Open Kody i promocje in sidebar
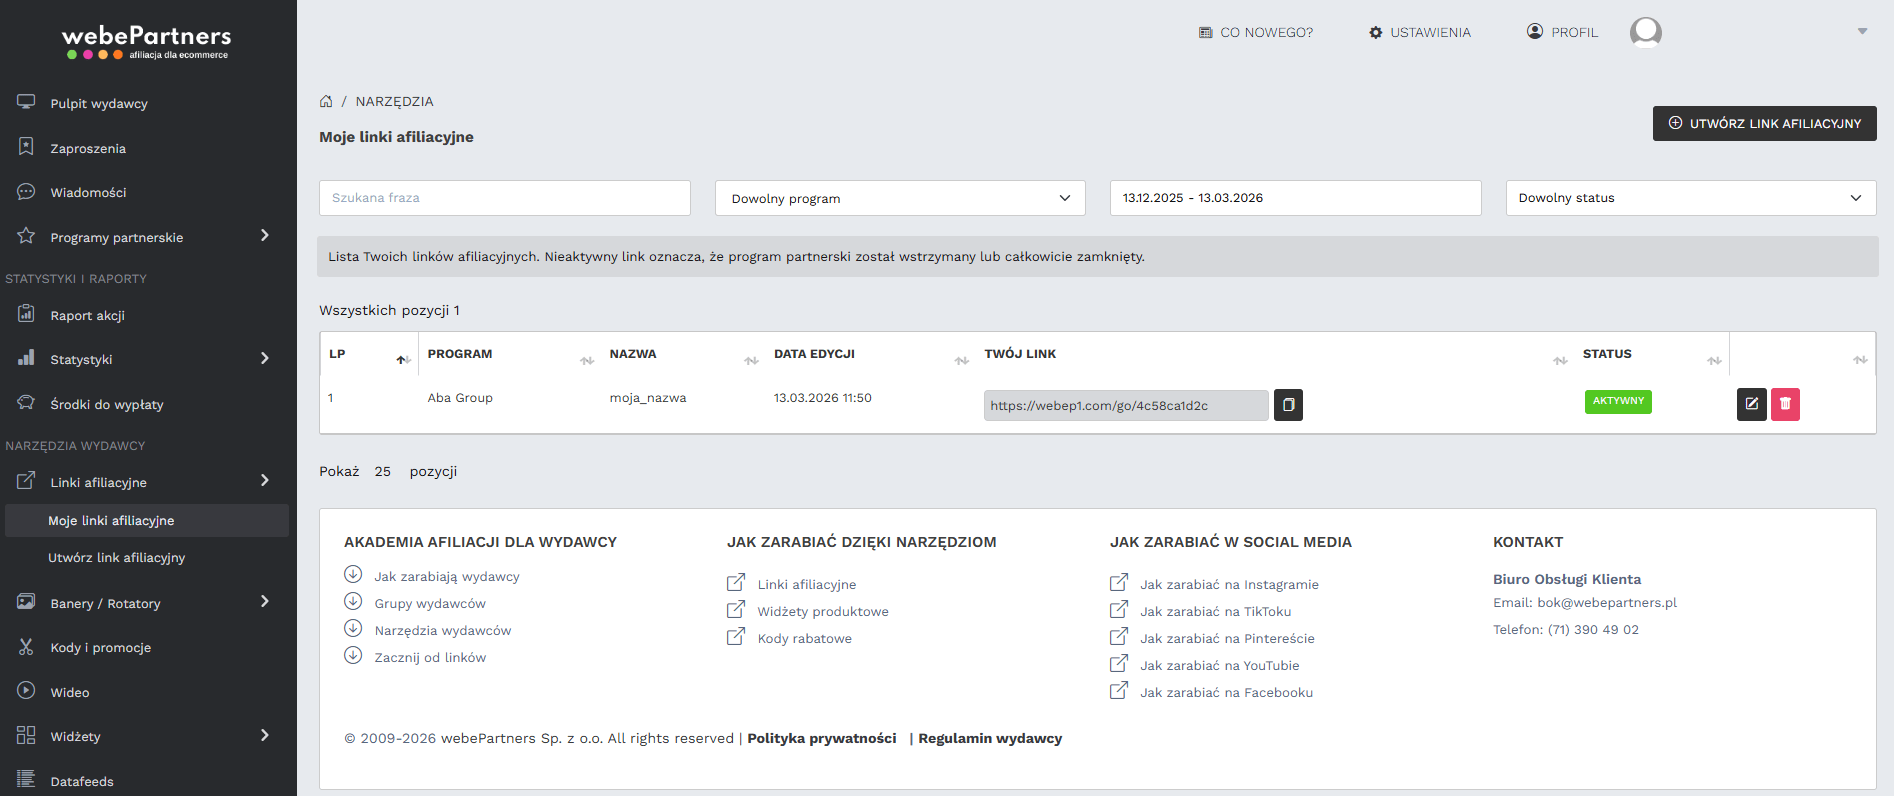1894x796 pixels. coord(100,647)
